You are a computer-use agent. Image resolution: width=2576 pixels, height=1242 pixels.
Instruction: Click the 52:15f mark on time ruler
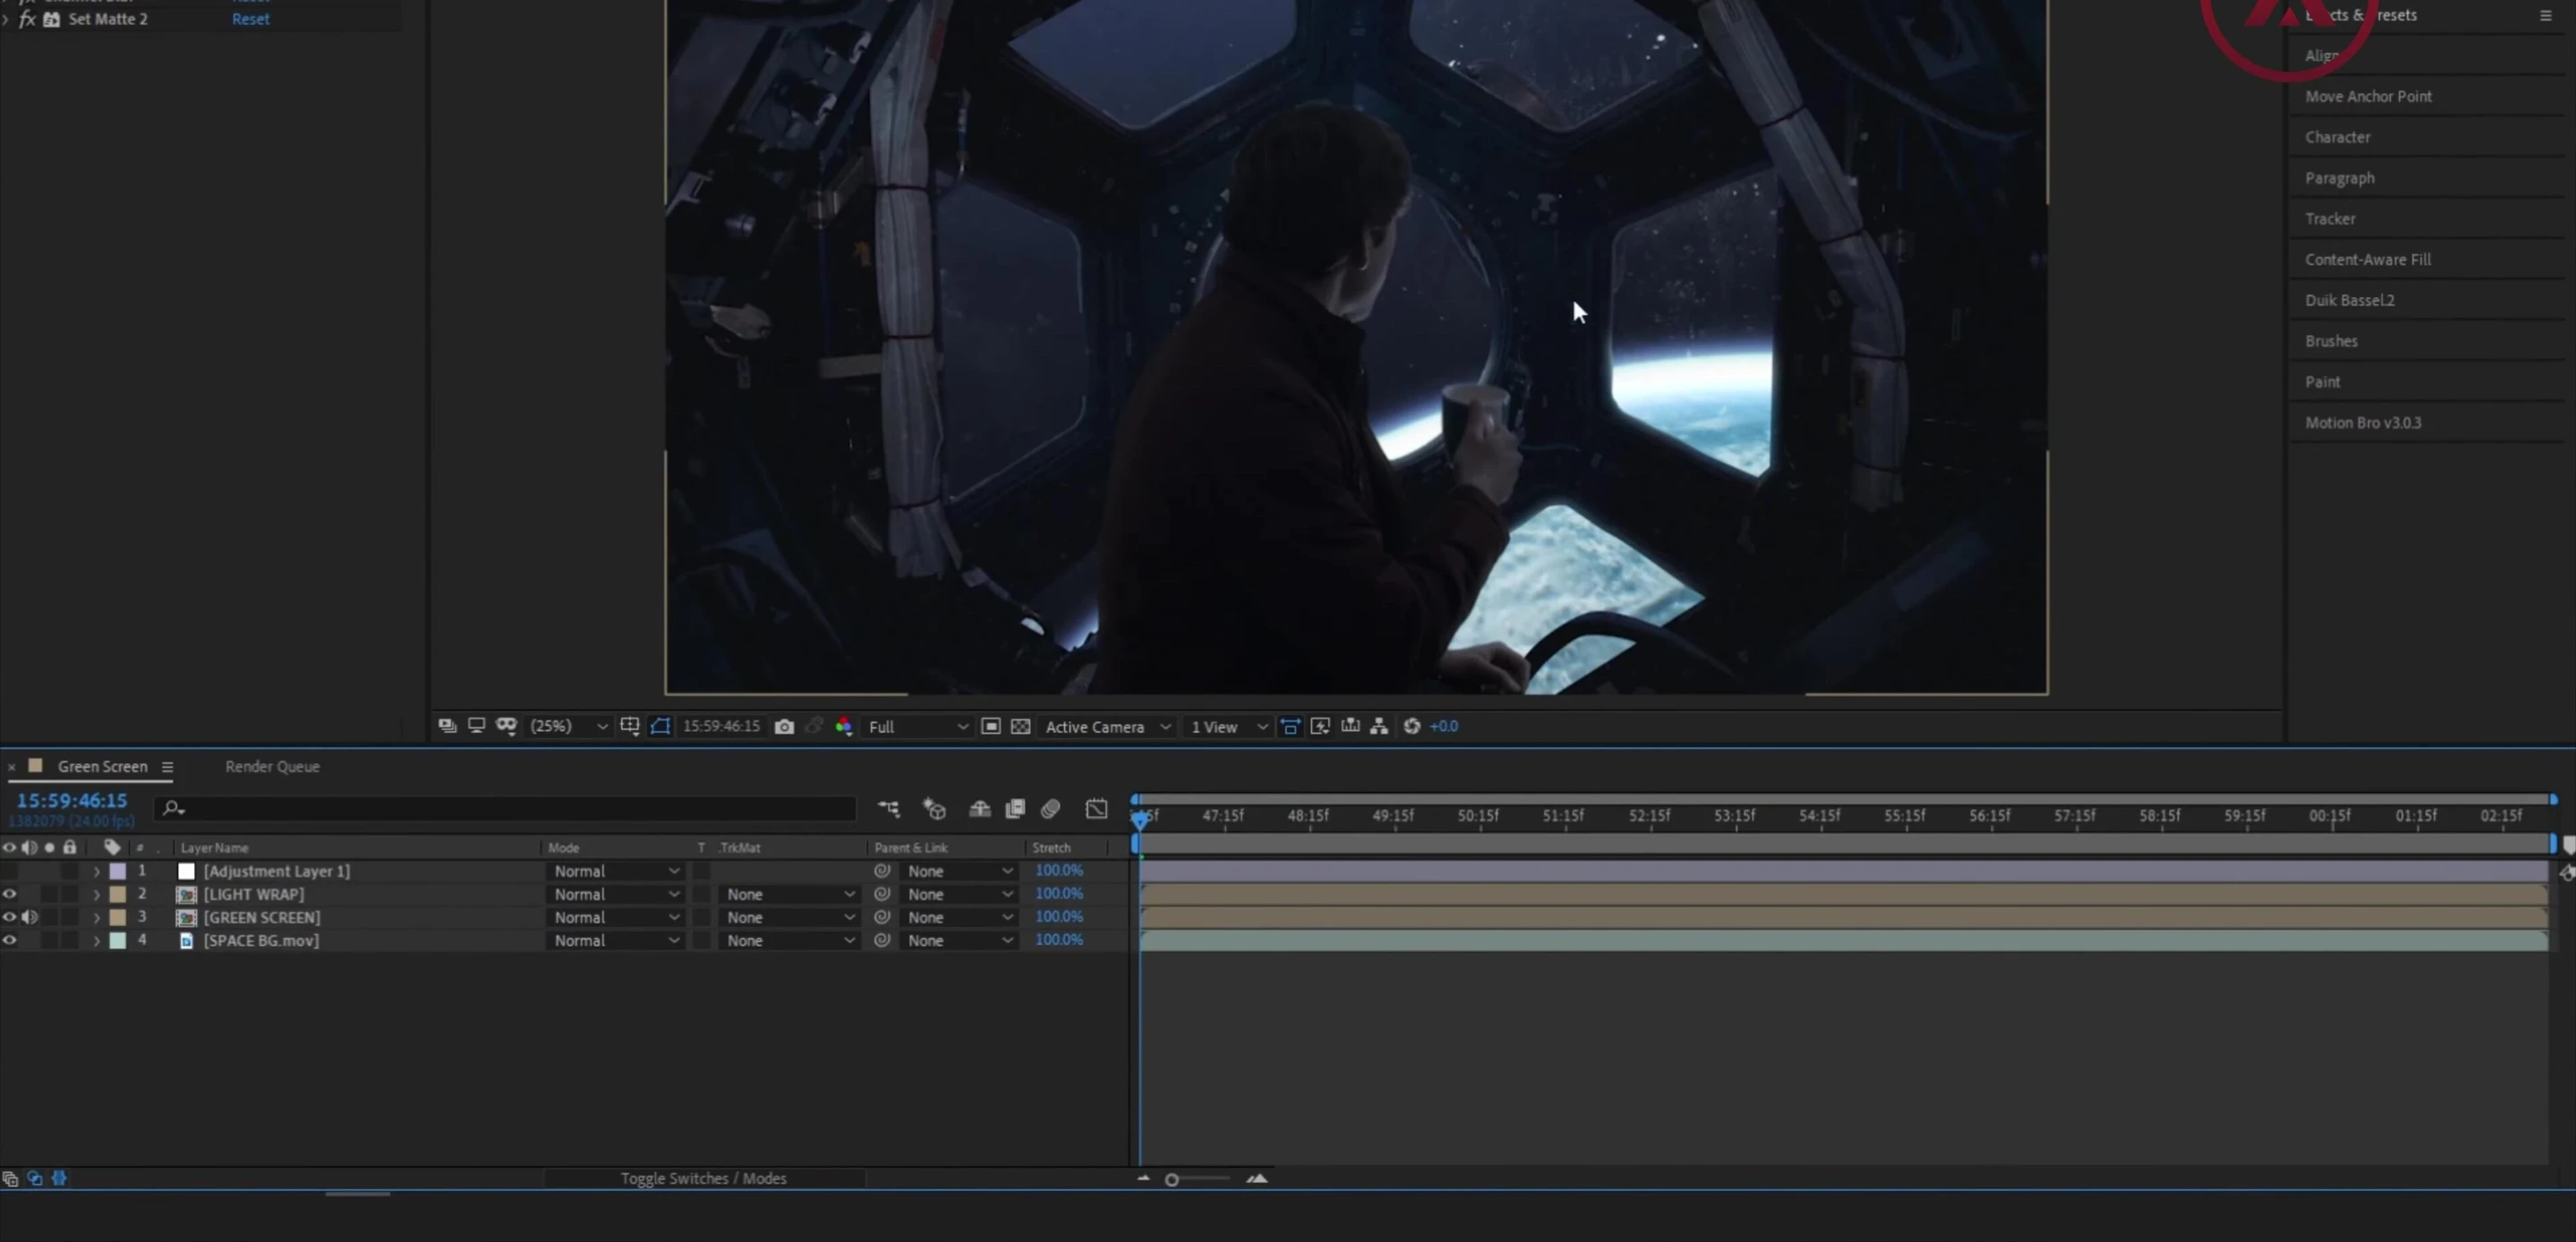coord(1649,816)
